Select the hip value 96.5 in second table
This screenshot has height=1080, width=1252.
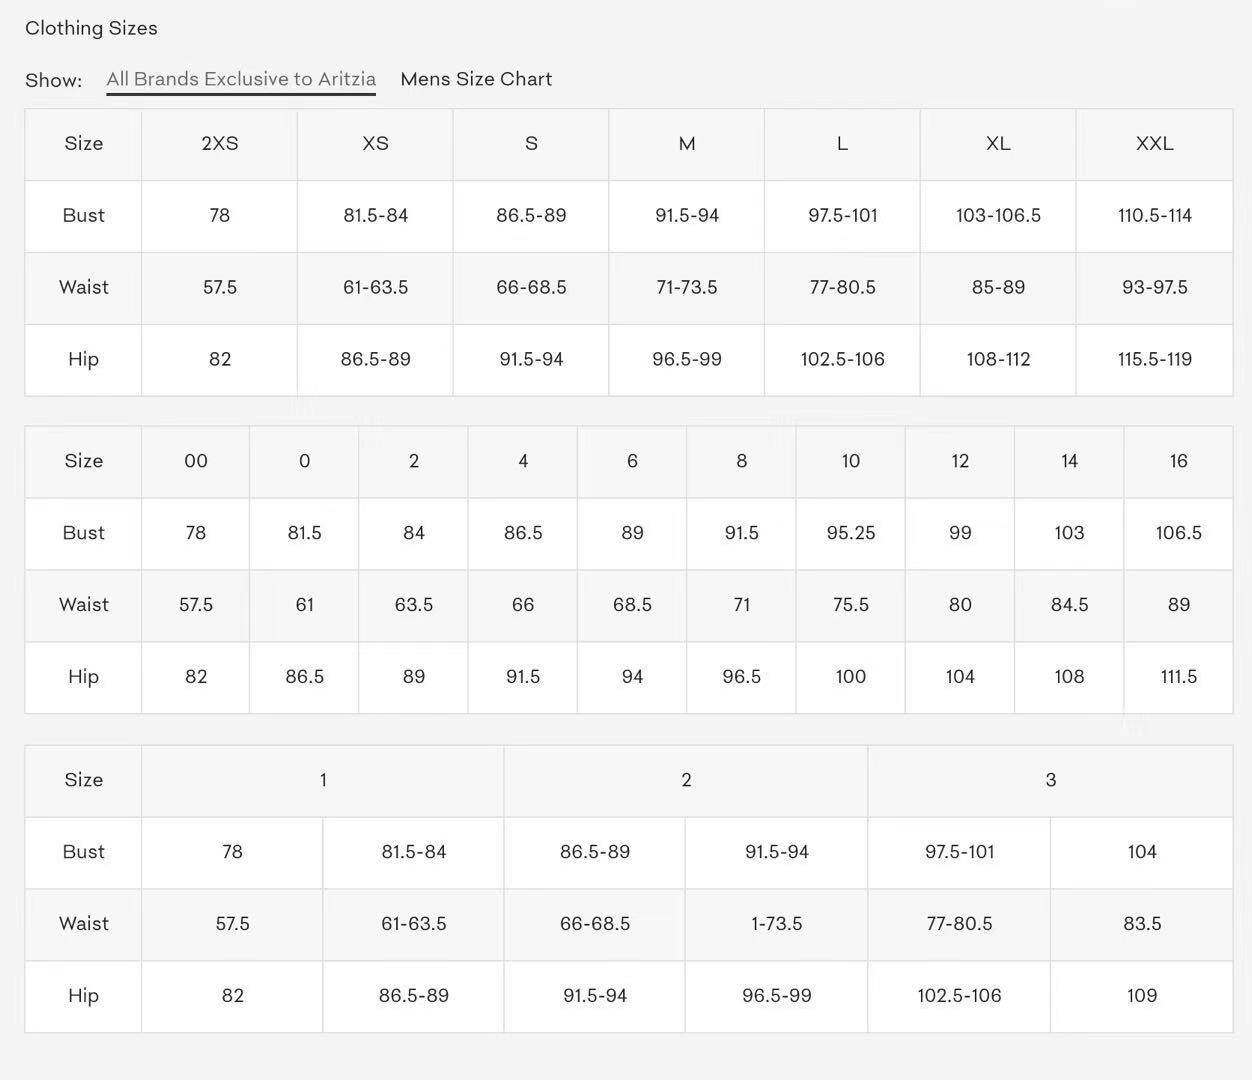pyautogui.click(x=741, y=677)
